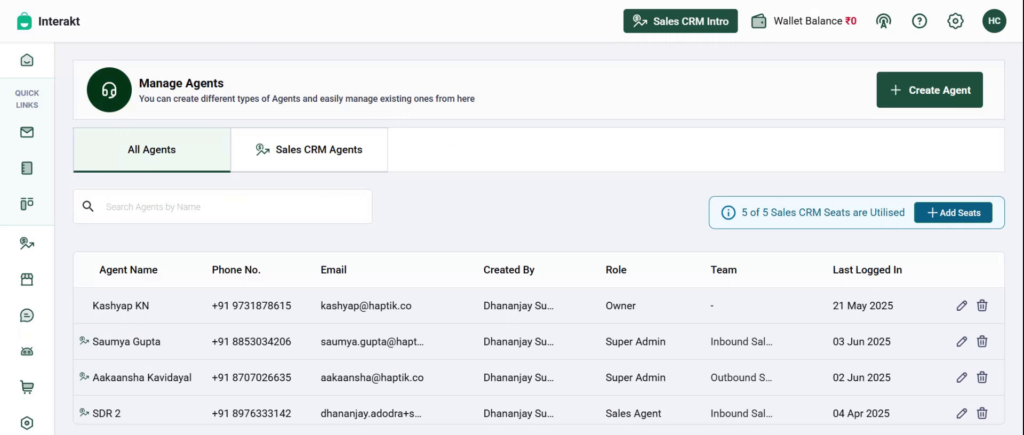Open the Interakt logo home link
This screenshot has width=1024, height=435.
(48, 21)
